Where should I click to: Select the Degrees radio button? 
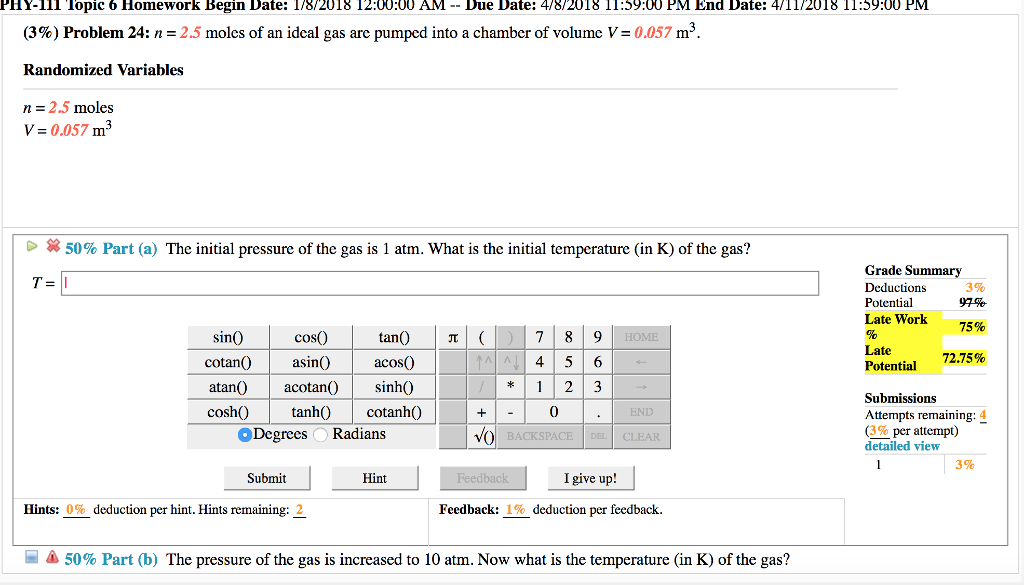(x=245, y=435)
